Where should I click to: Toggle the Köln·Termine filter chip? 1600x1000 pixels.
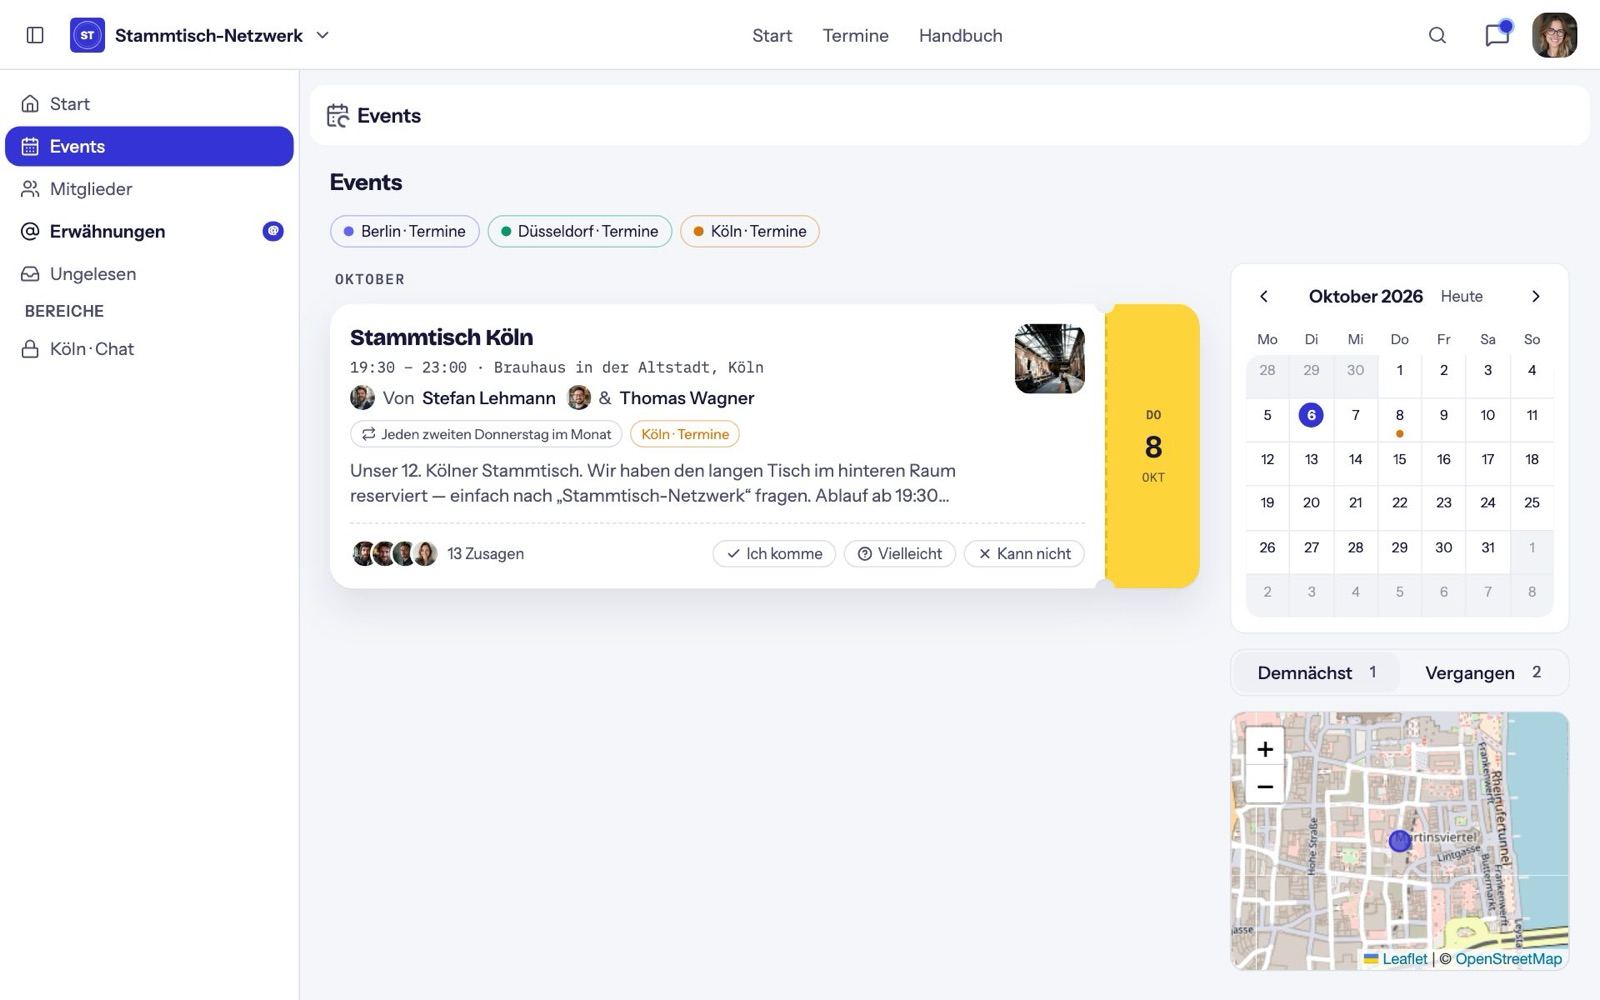(x=750, y=231)
